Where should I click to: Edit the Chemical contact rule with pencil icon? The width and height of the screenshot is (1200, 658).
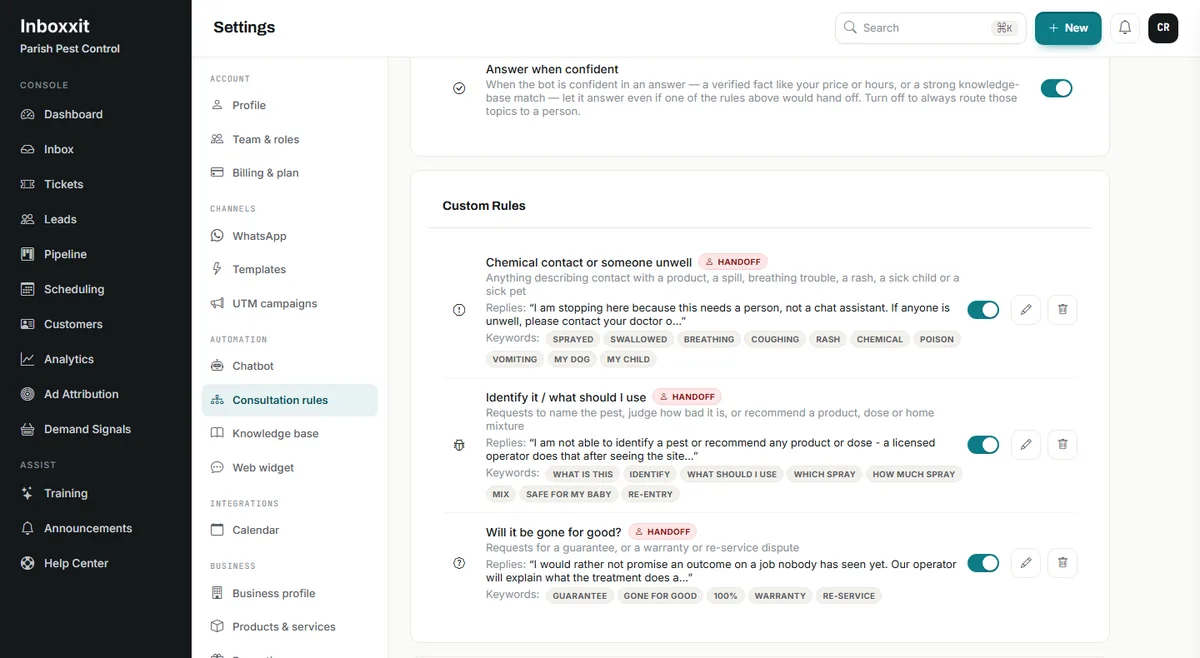[1025, 310]
